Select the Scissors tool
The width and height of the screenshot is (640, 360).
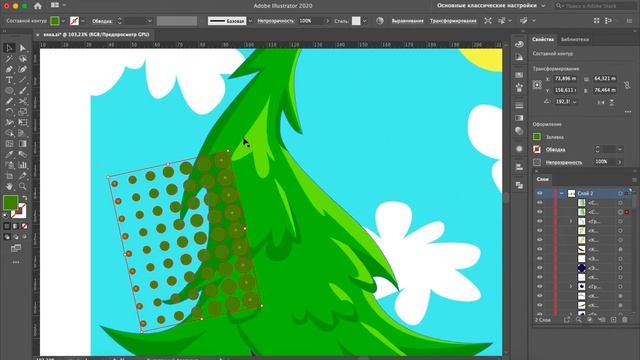23,101
